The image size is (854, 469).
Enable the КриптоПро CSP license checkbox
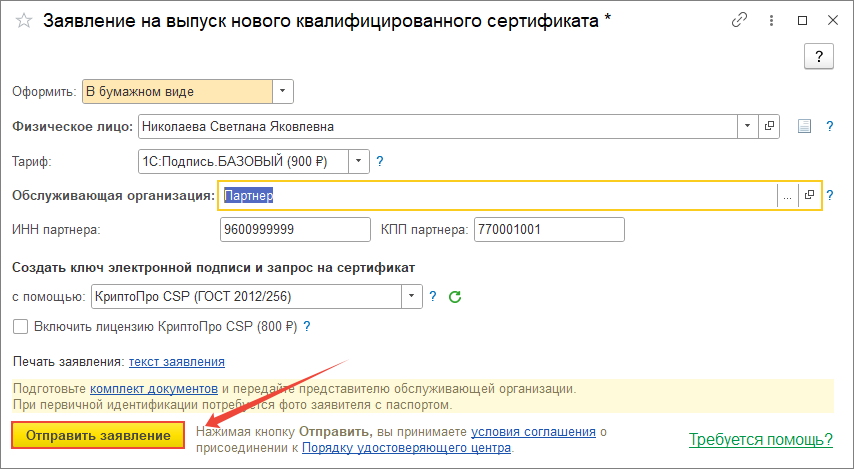20,326
